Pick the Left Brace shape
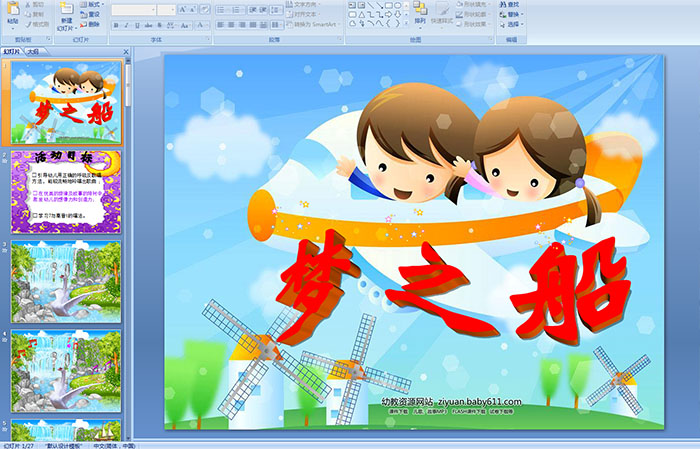Viewport: 700px width, 449px height. (x=388, y=23)
